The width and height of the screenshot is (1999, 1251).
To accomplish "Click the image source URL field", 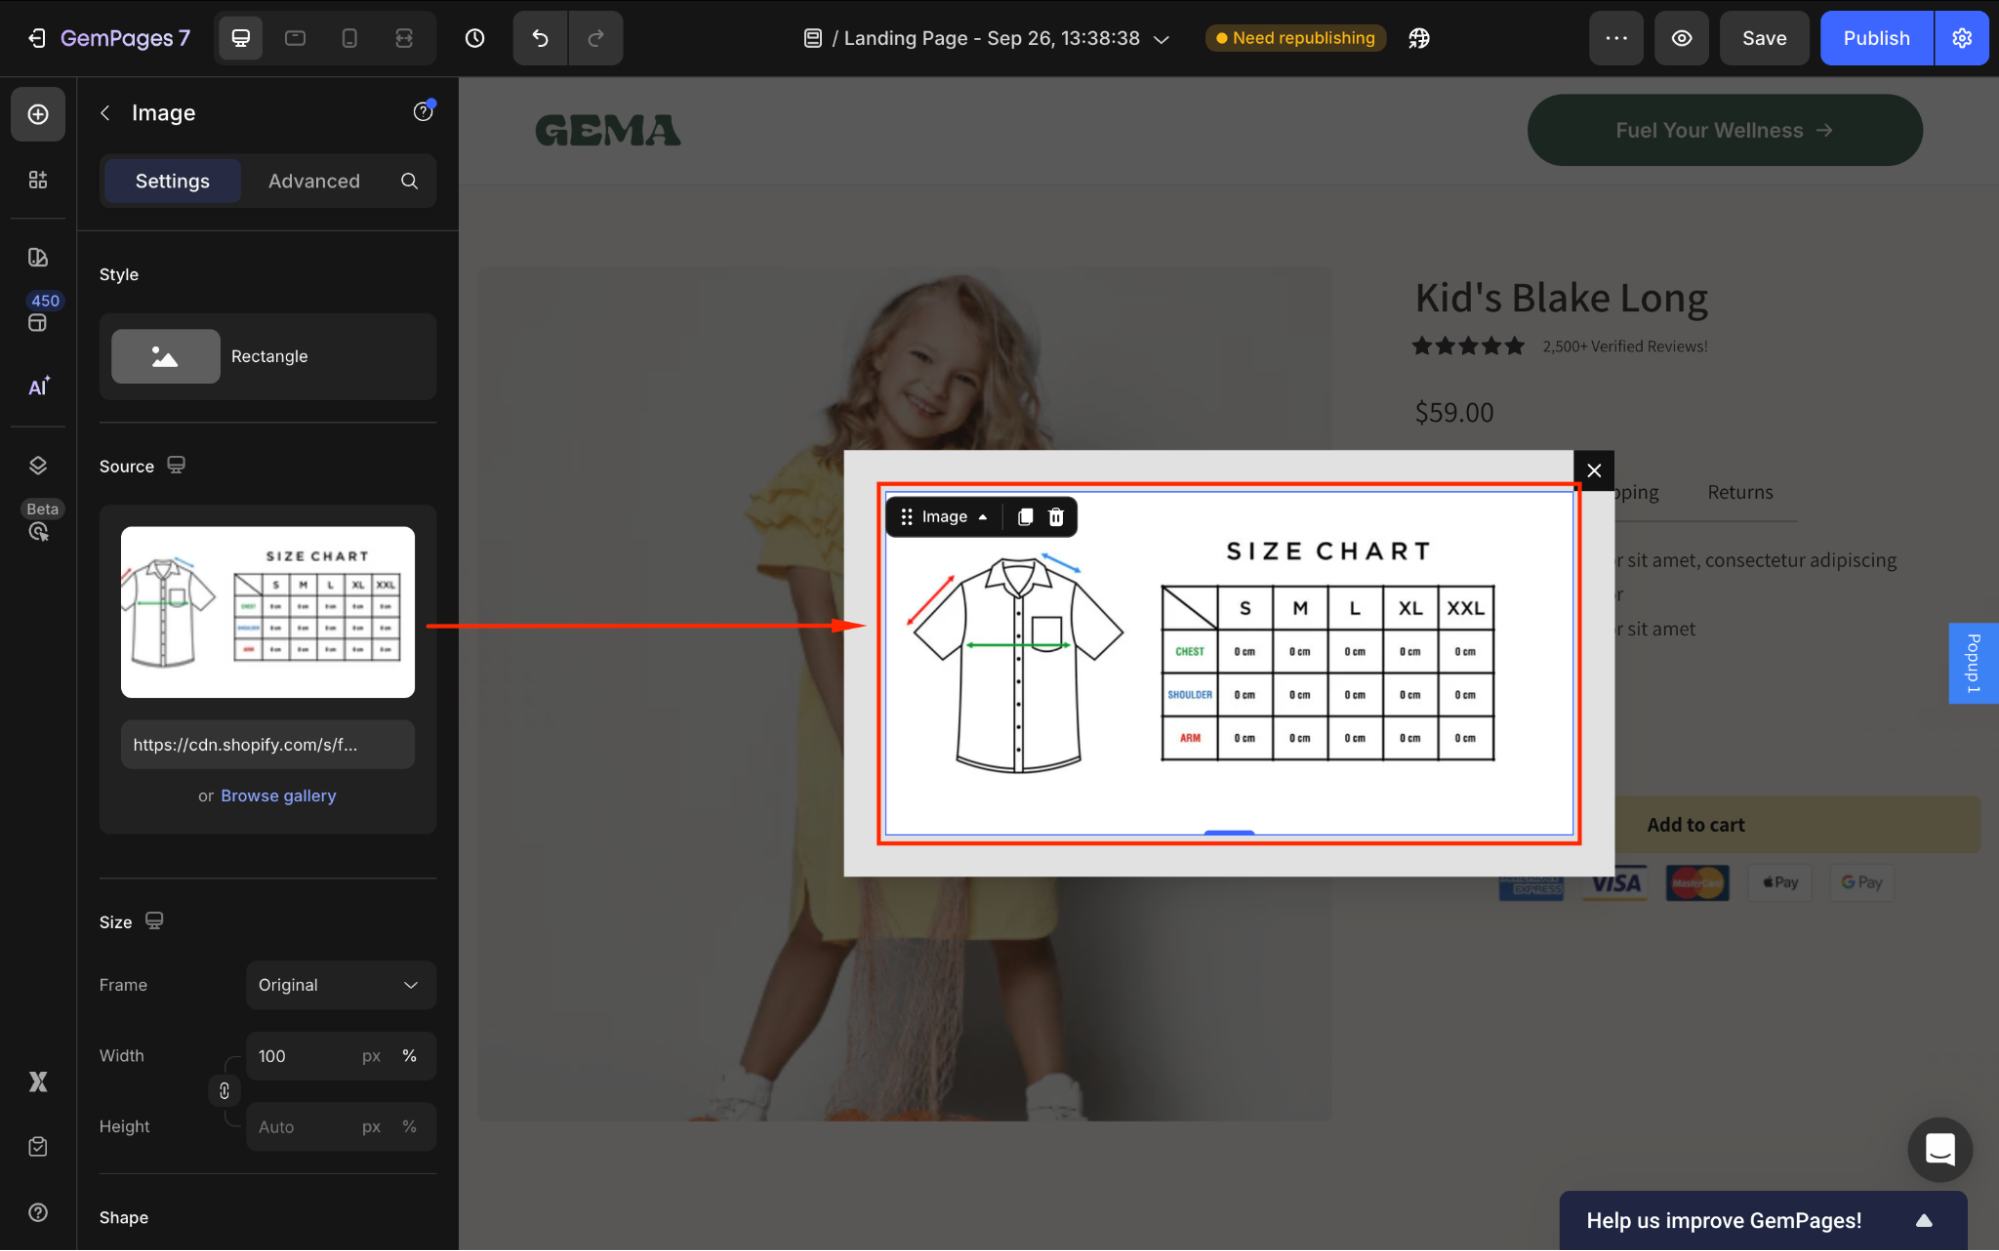I will coord(267,745).
